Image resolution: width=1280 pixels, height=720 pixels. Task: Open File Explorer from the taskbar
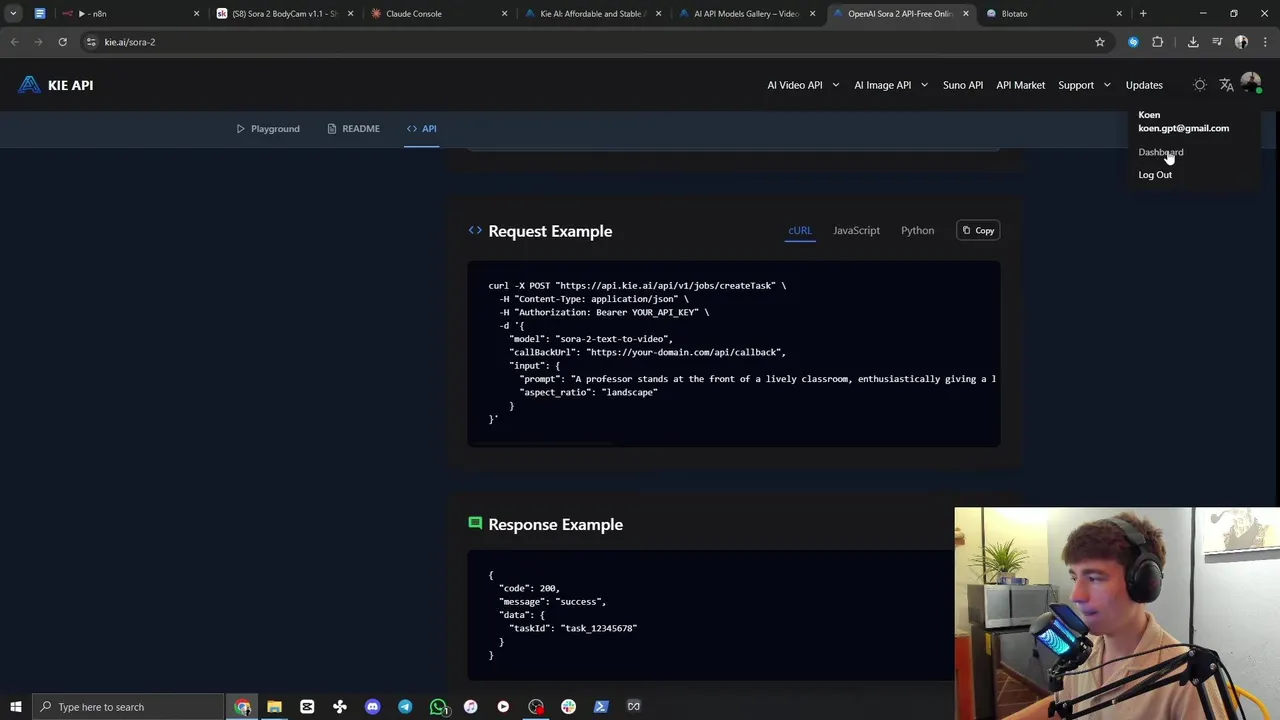[274, 707]
